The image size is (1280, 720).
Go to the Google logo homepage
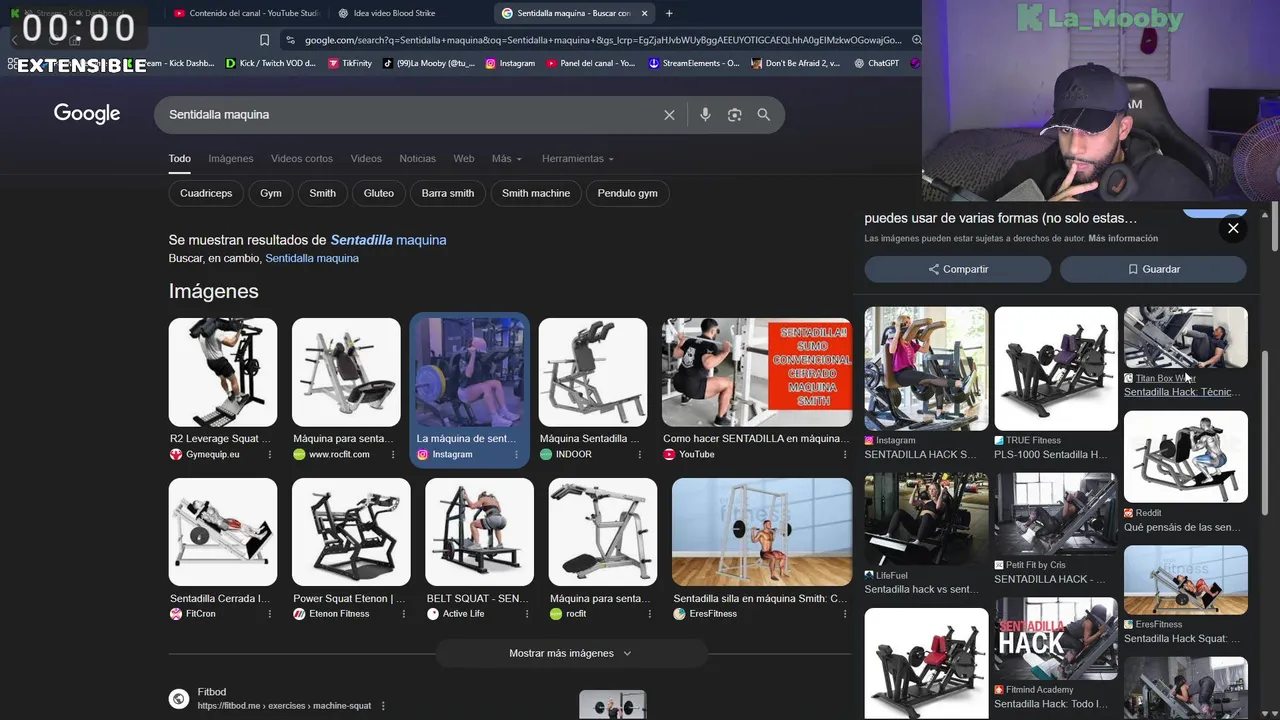[x=87, y=114]
